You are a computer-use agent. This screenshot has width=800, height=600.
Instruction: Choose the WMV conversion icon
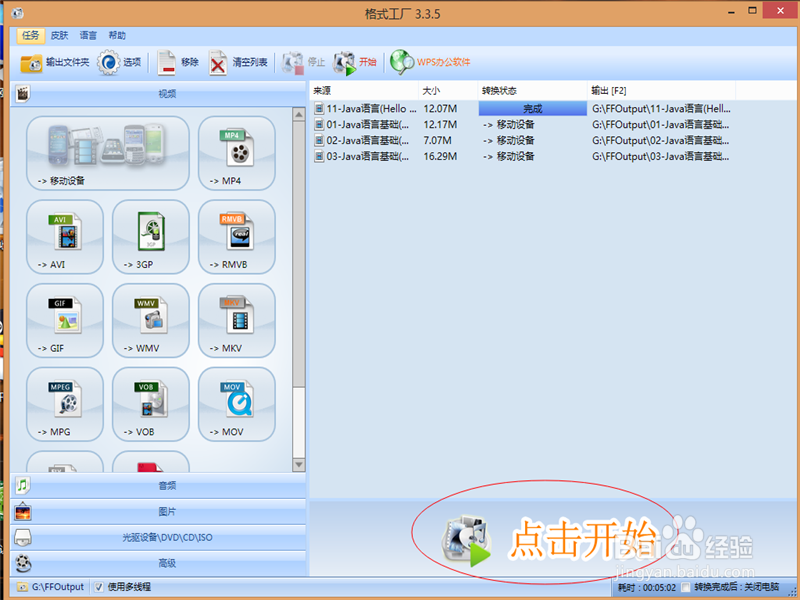point(151,320)
